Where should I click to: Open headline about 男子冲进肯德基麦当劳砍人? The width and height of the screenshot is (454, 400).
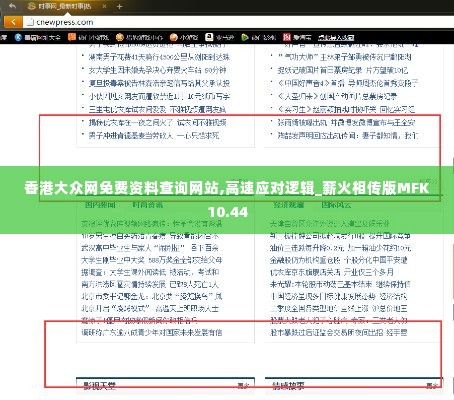pos(154,136)
